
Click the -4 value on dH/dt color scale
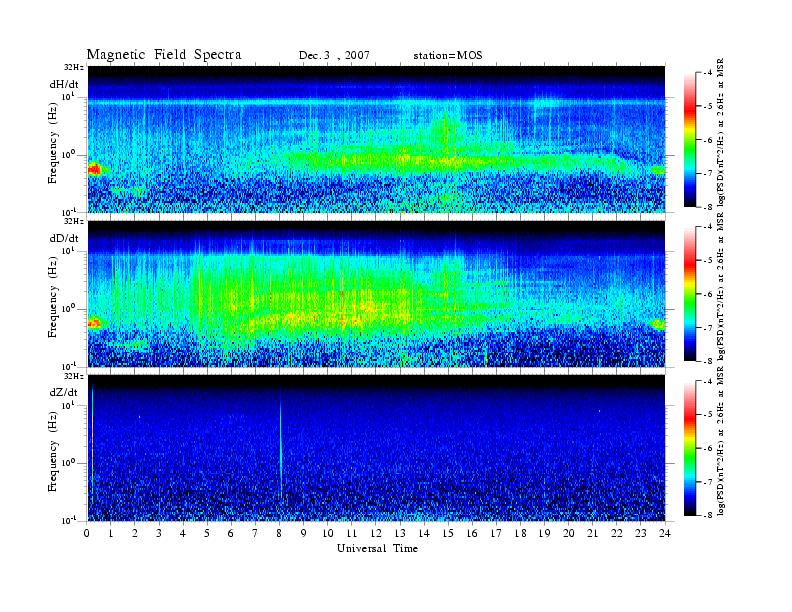coord(708,73)
